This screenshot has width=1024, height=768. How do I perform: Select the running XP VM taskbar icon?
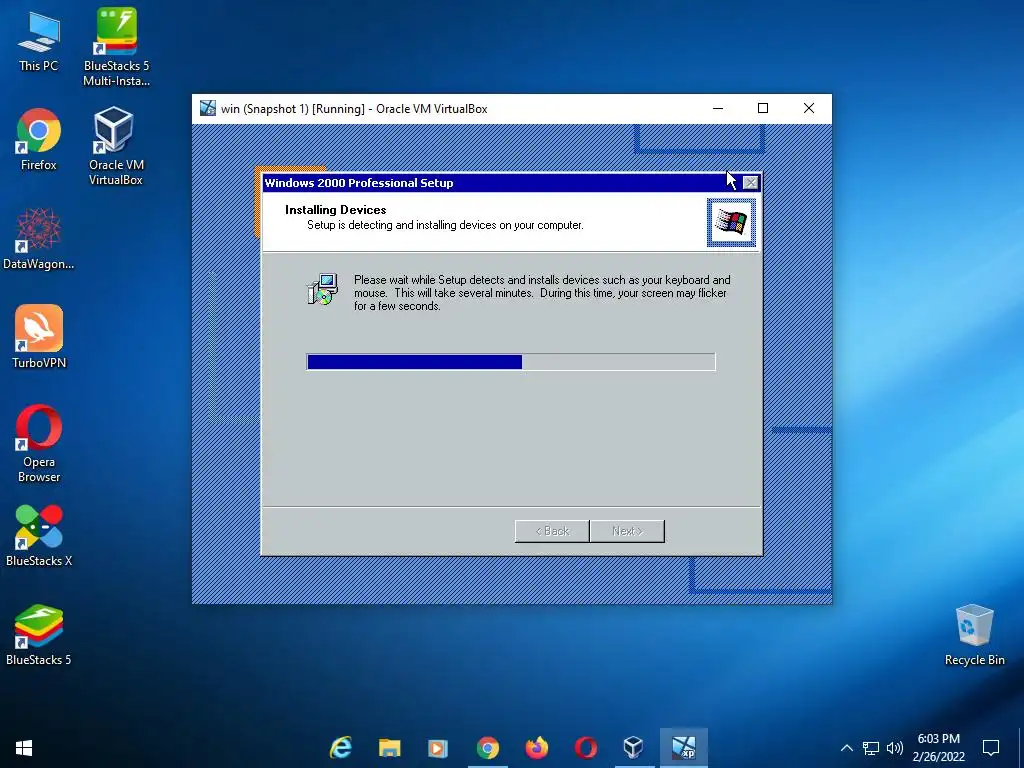[684, 748]
